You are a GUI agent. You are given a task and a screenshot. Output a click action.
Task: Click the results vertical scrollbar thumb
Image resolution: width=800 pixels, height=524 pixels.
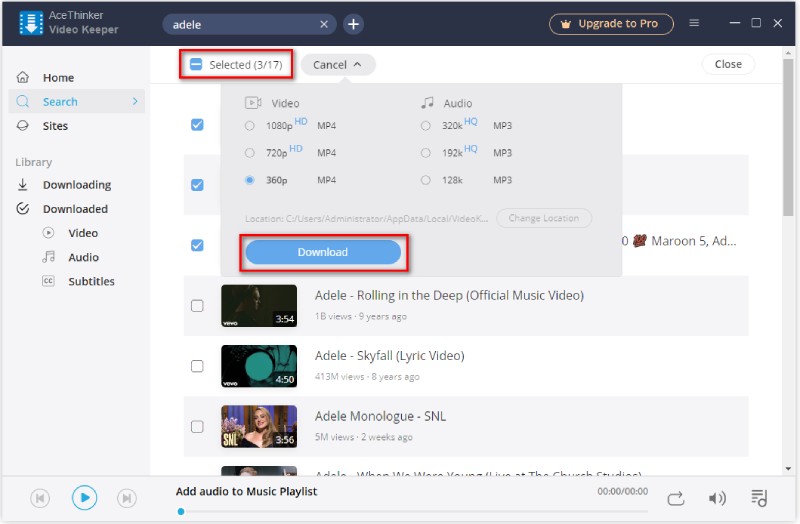tap(788, 138)
